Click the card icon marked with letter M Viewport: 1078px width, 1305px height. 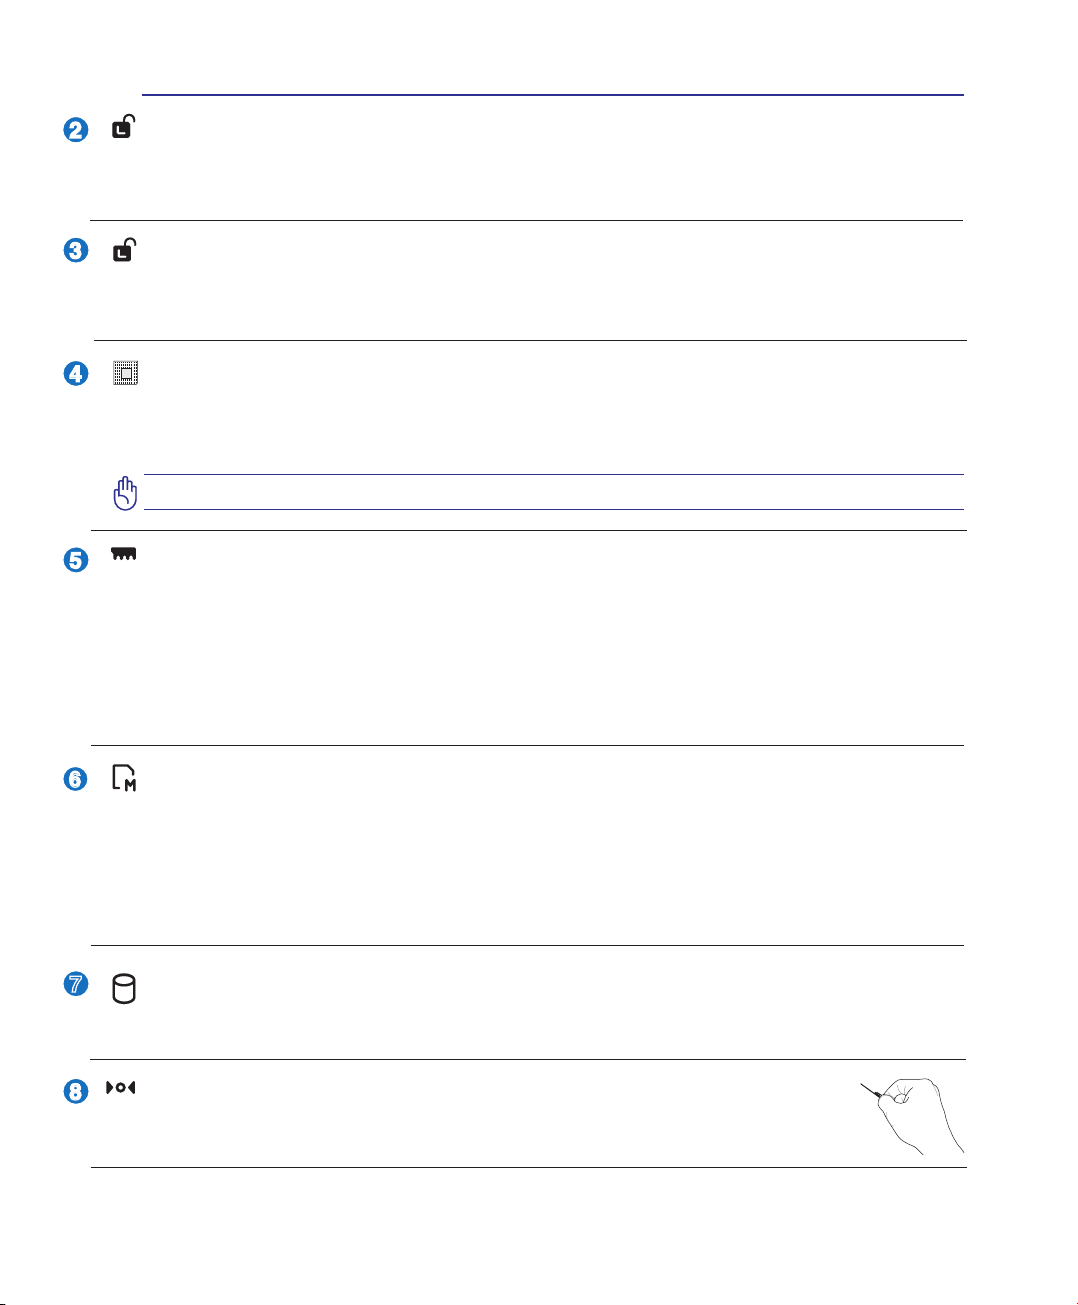tap(124, 779)
